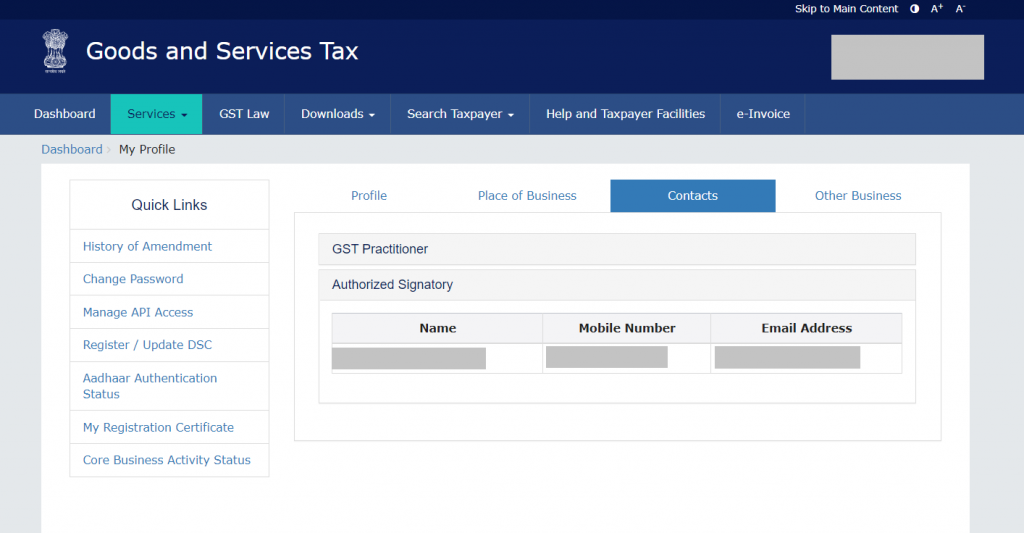
Task: Open Change Password quick link
Action: coord(133,279)
